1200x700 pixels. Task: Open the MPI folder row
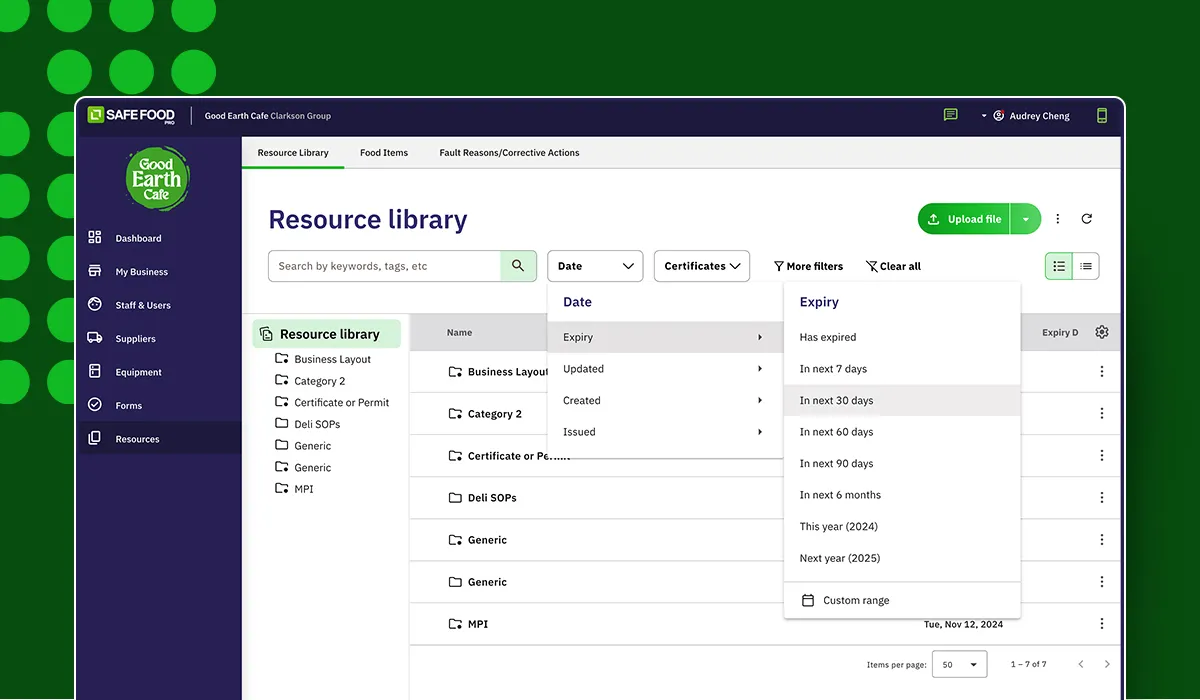765,623
